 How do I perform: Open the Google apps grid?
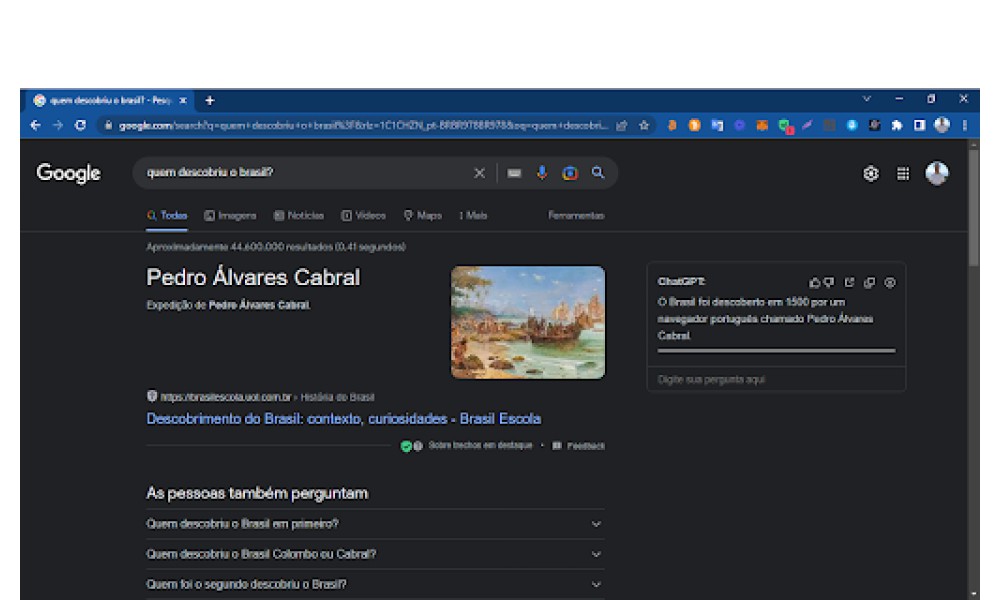pyautogui.click(x=903, y=173)
